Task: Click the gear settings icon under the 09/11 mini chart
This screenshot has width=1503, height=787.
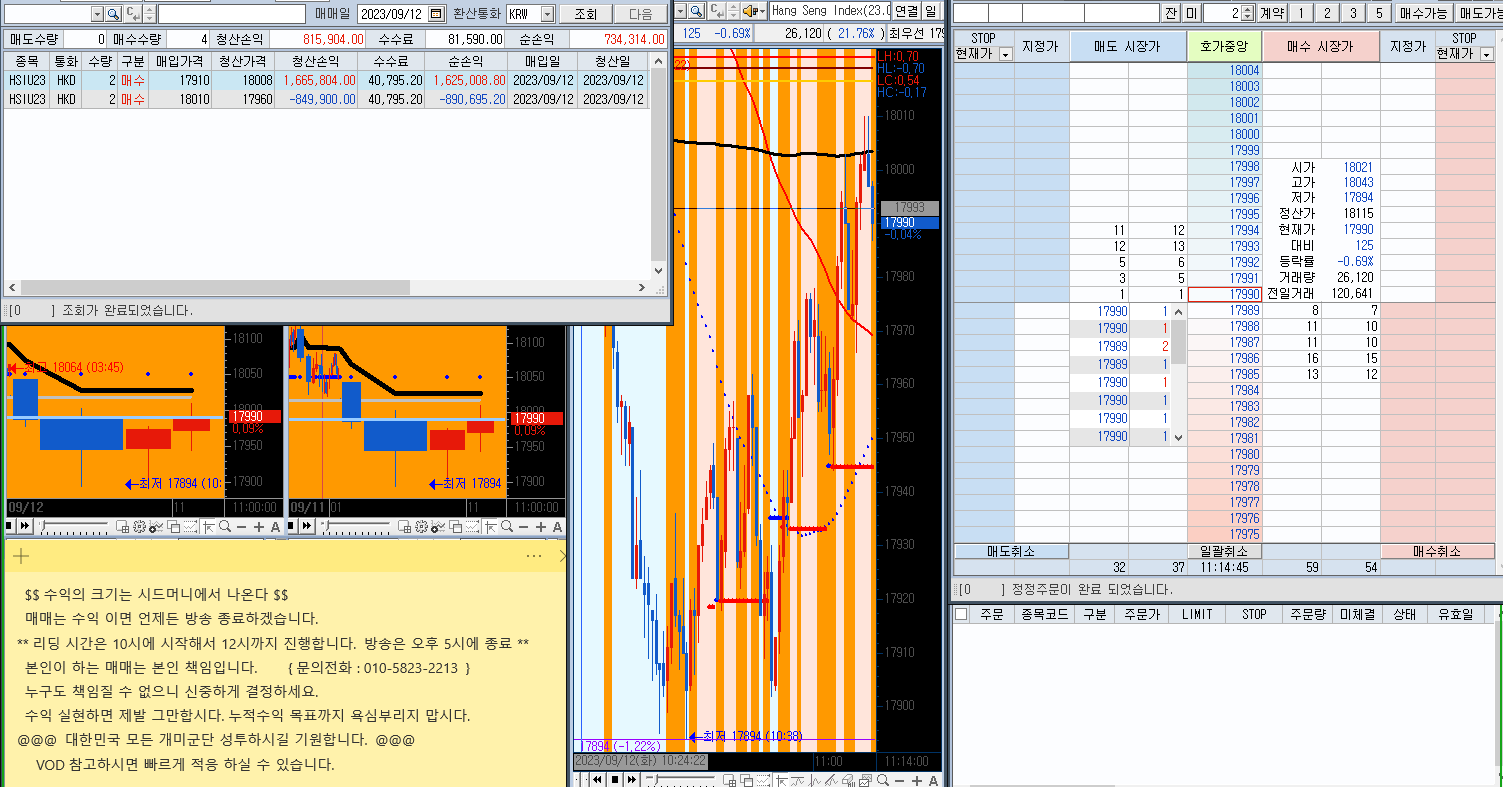Action: (421, 527)
